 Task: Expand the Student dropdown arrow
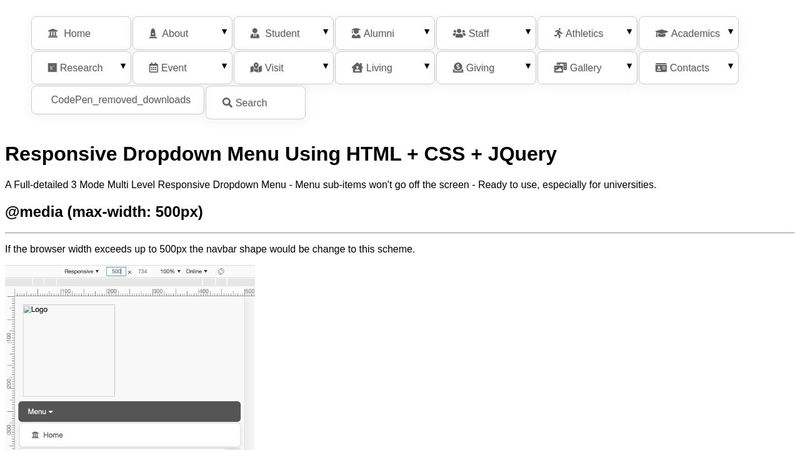point(326,32)
